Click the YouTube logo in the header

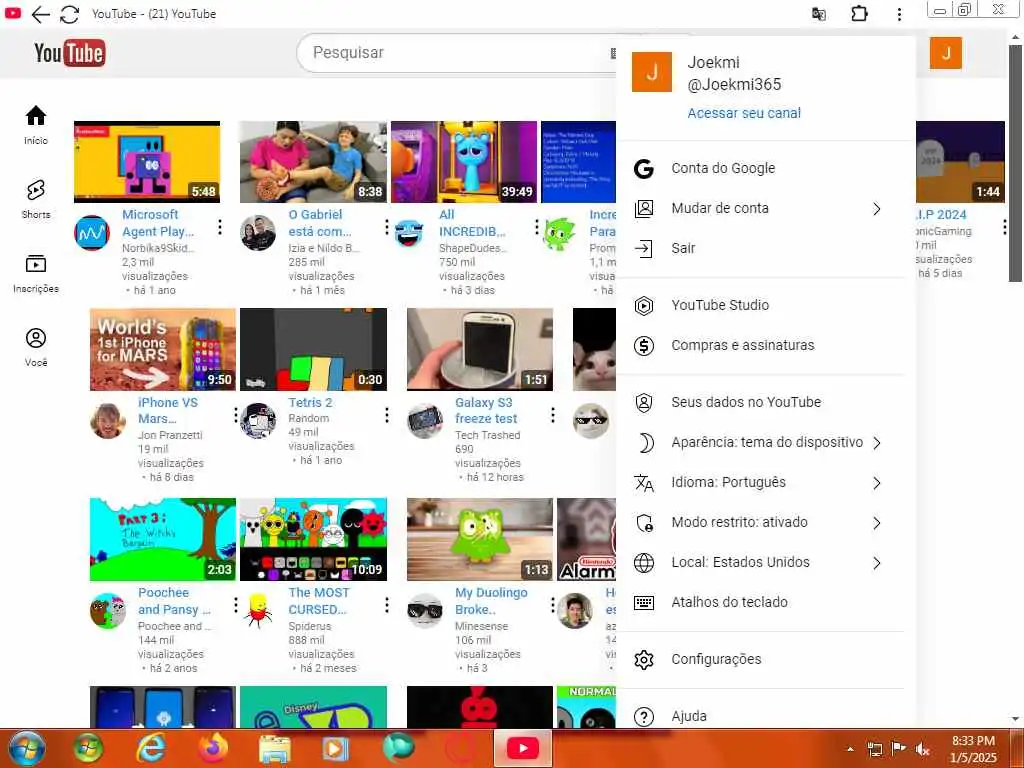coord(69,53)
